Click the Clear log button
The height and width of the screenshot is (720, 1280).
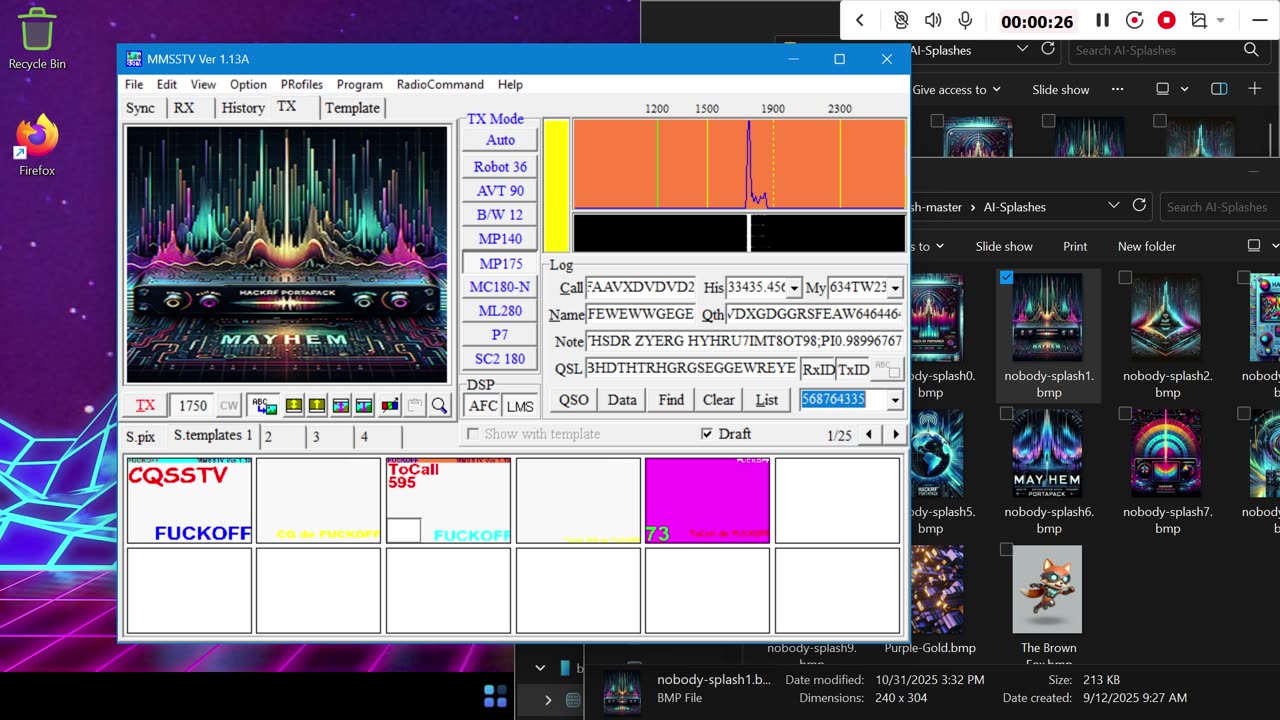[x=719, y=400]
